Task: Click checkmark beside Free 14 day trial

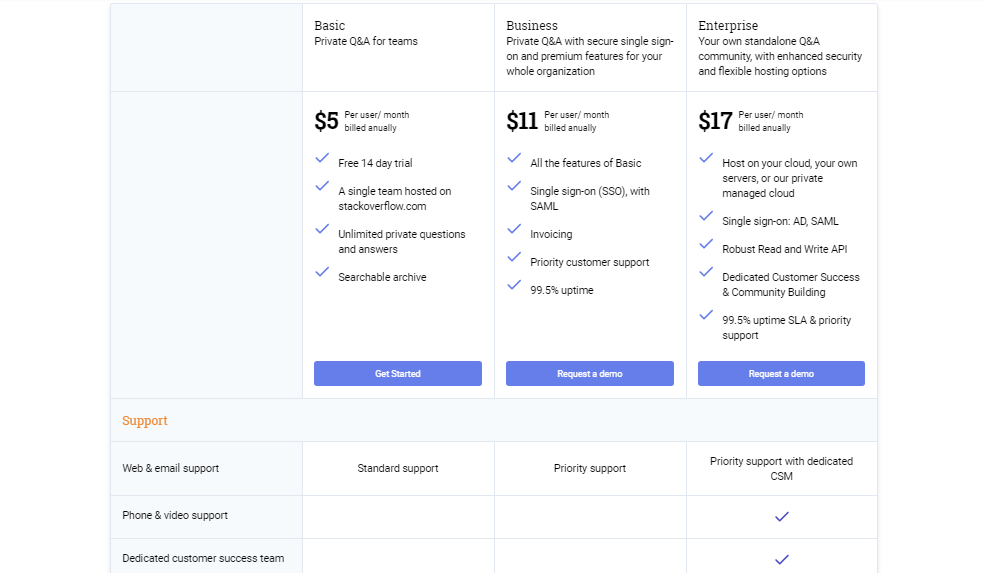Action: click(x=322, y=158)
